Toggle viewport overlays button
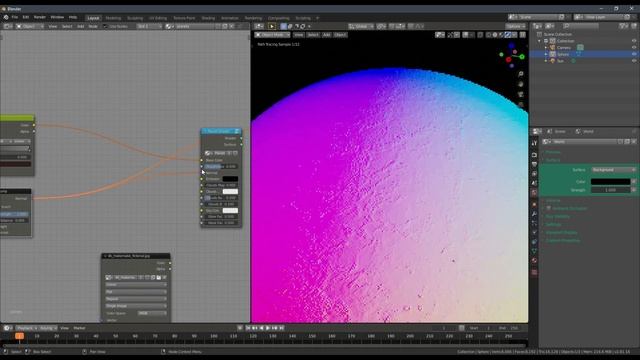This screenshot has width=640, height=360. click(x=465, y=35)
